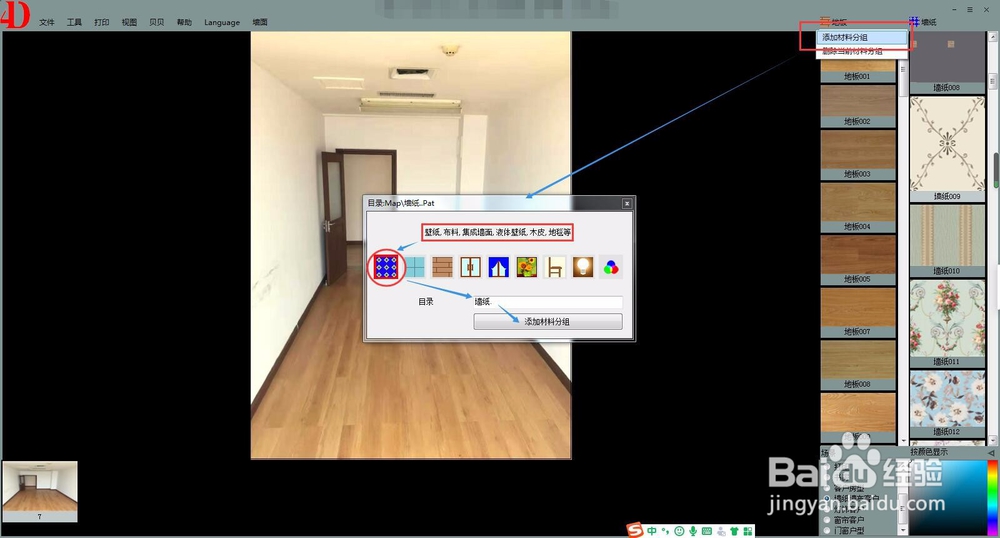This screenshot has width=1000, height=538.
Task: Click the Sogou S input method logo
Action: point(635,530)
